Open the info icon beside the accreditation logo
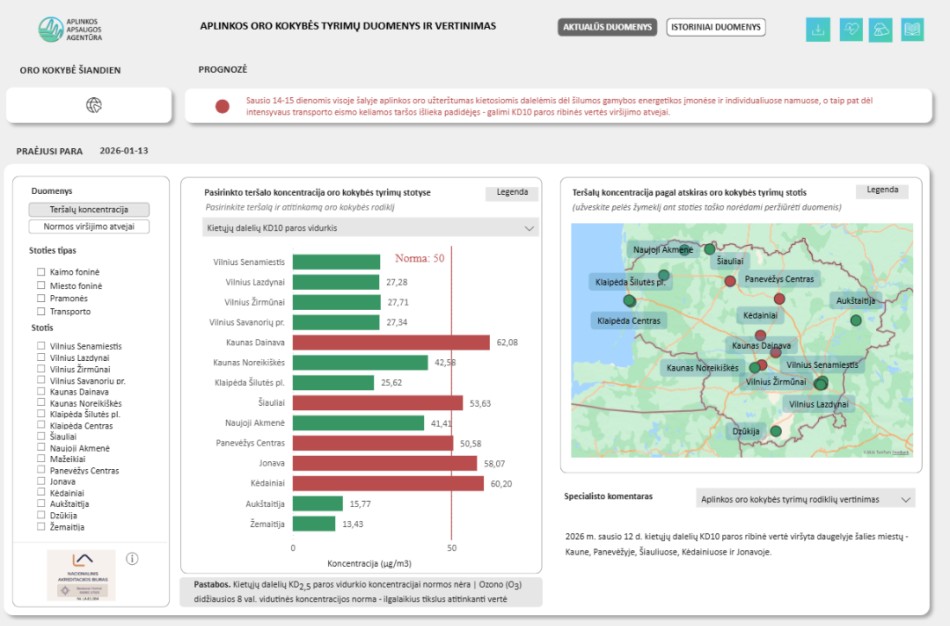 pyautogui.click(x=130, y=558)
